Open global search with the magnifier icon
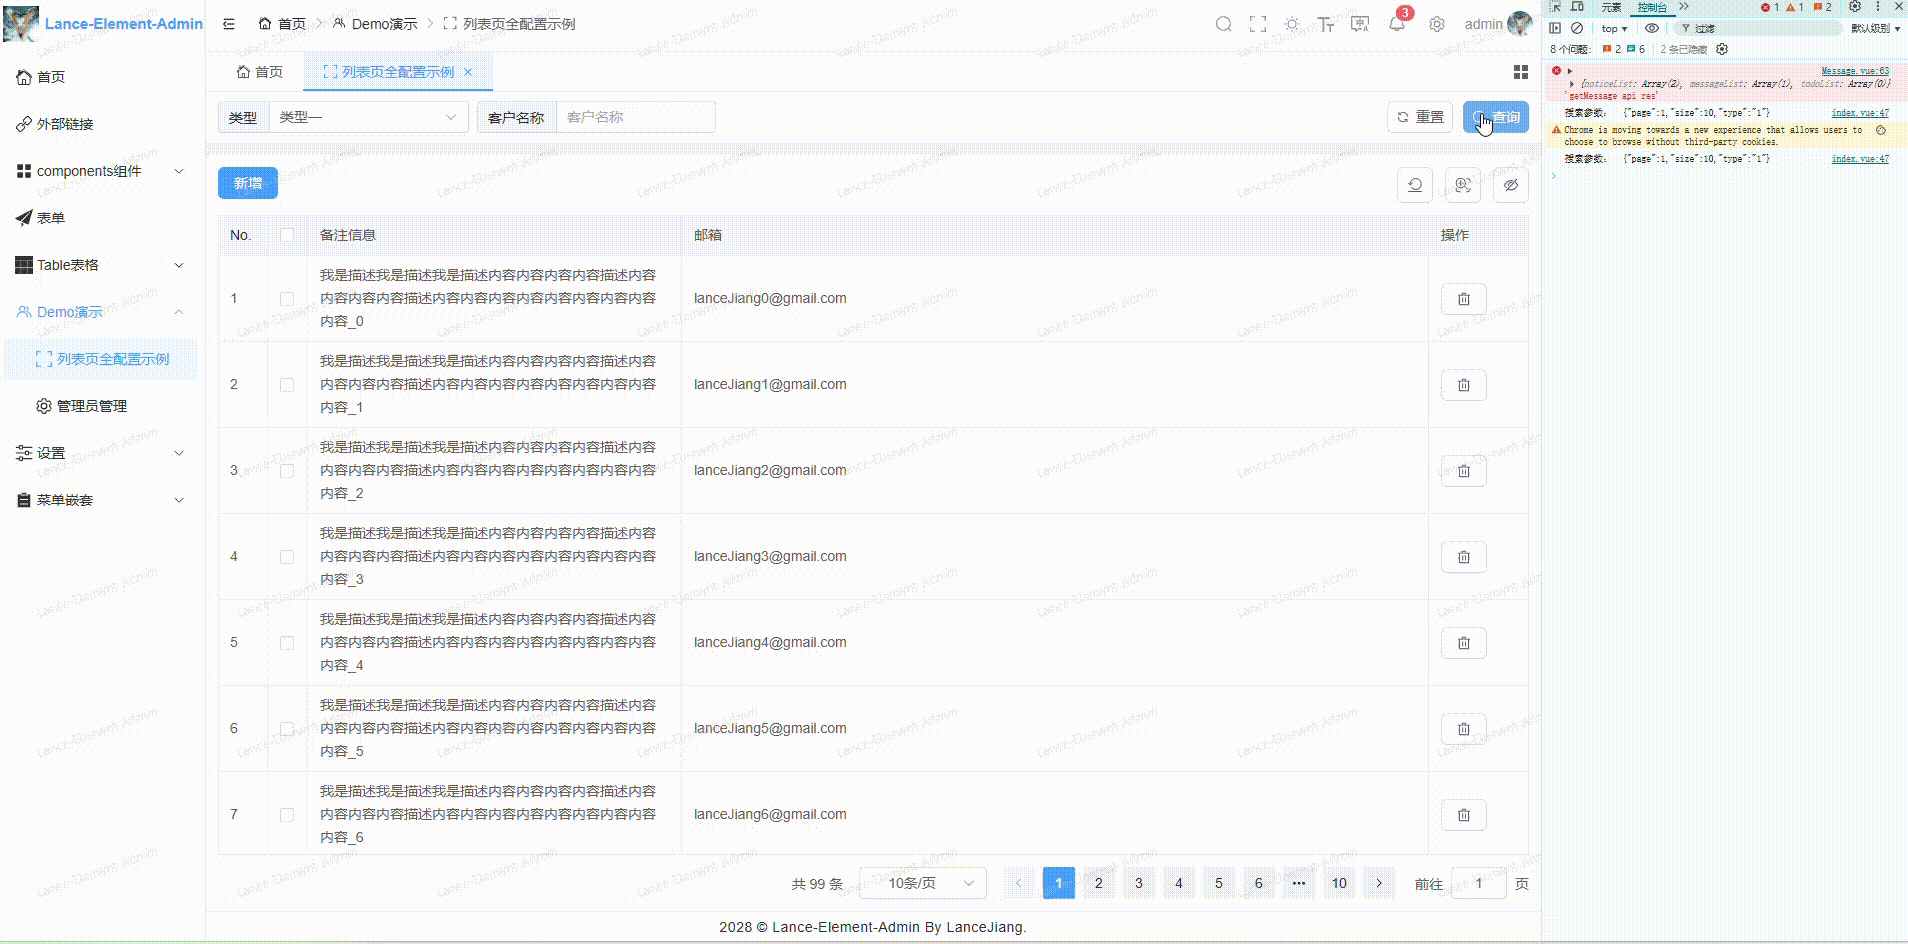Screen dimensions: 1908x944 pyautogui.click(x=1223, y=23)
